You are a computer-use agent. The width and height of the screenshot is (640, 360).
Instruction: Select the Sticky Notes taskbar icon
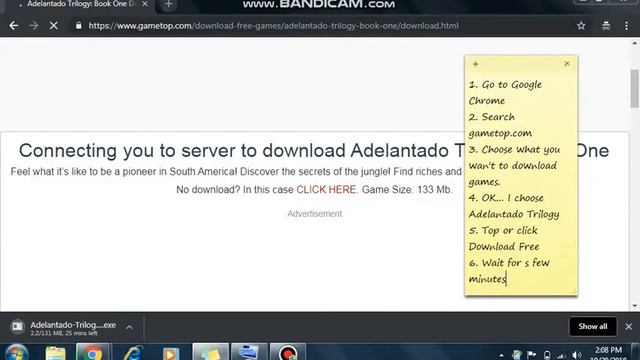pos(210,353)
